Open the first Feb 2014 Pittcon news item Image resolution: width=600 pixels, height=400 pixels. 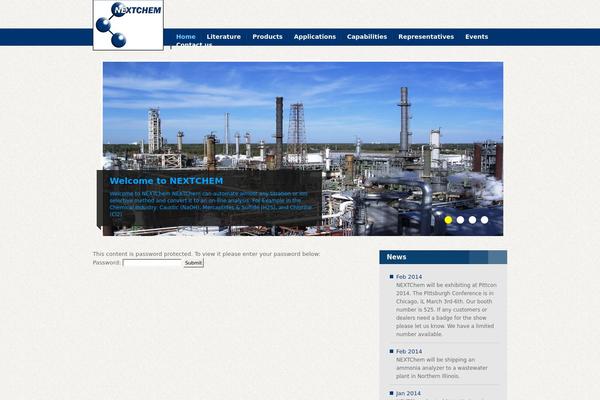409,276
